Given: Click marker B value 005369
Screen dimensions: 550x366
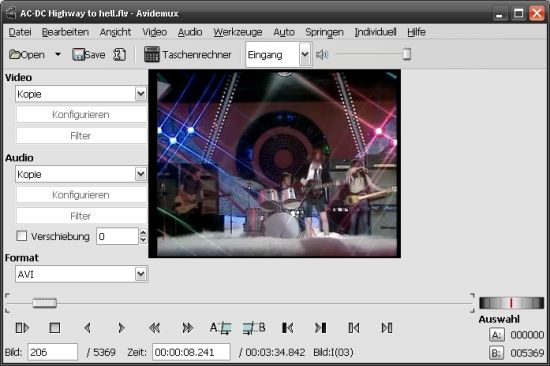Looking at the screenshot, I should (x=527, y=353).
